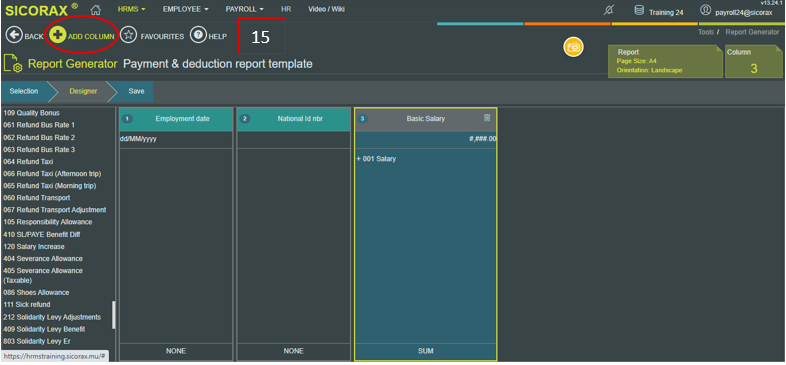
Task: Select the National Id nbr column header
Action: click(x=294, y=119)
